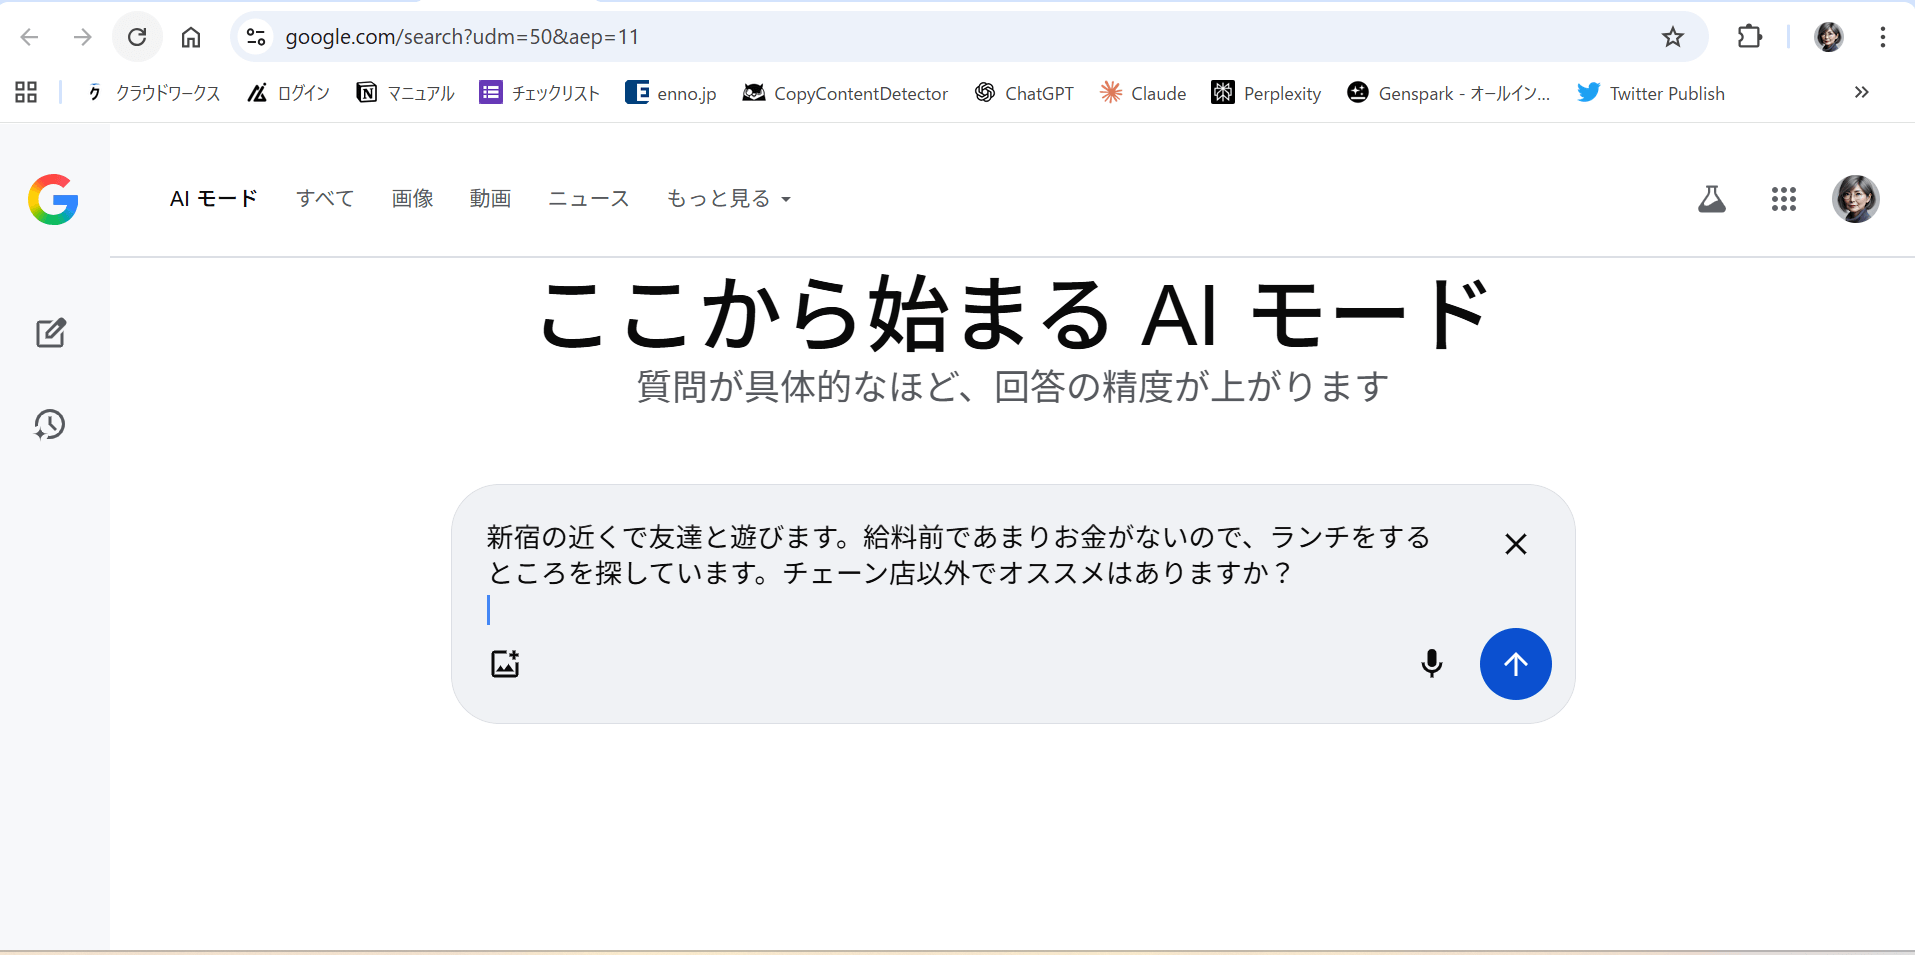Start voice input with the microphone icon

coord(1431,664)
